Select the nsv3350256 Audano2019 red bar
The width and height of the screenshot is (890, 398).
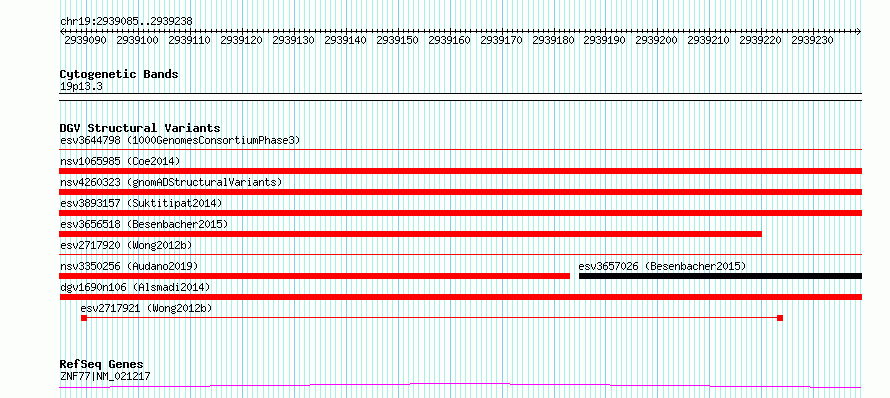[314, 276]
